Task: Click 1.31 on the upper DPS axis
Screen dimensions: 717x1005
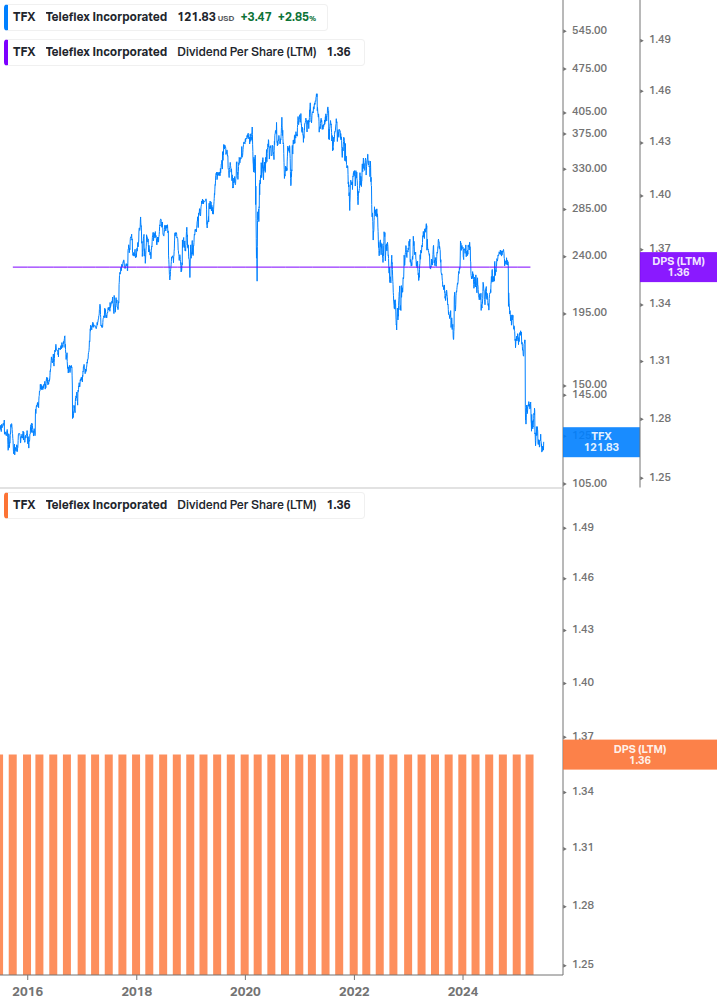Action: click(660, 361)
